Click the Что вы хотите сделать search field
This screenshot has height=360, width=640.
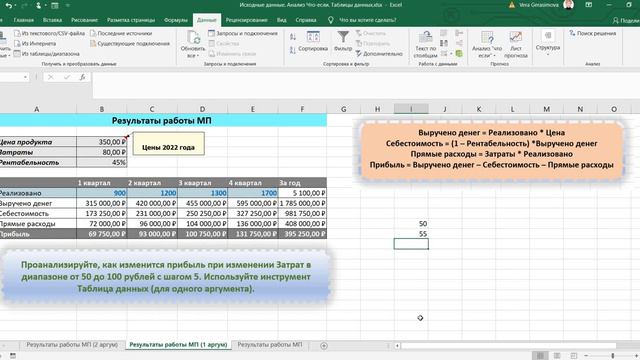368,20
